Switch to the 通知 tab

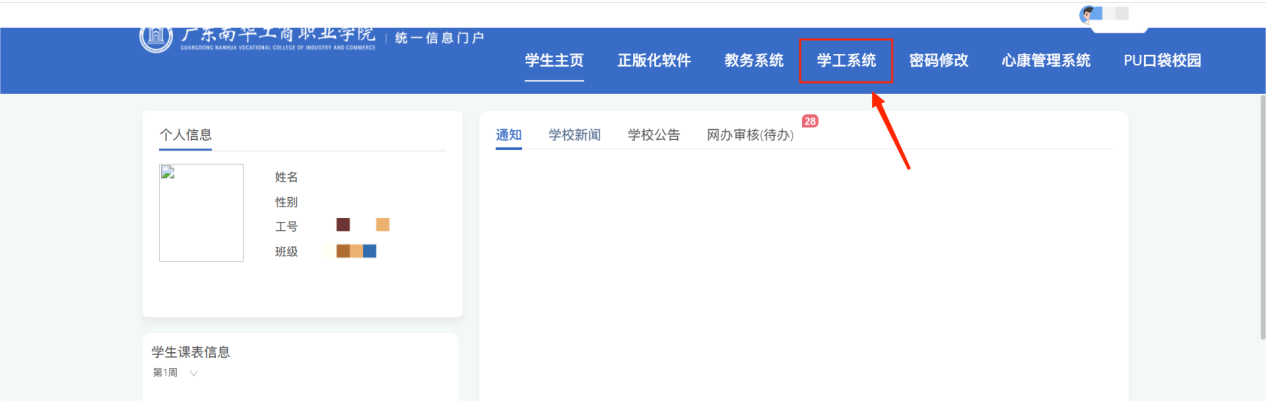pyautogui.click(x=509, y=135)
